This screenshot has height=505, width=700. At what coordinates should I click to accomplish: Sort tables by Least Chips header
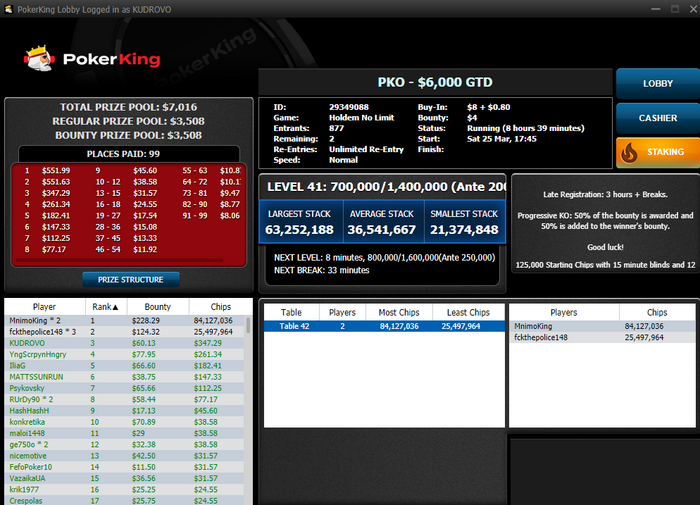point(468,313)
